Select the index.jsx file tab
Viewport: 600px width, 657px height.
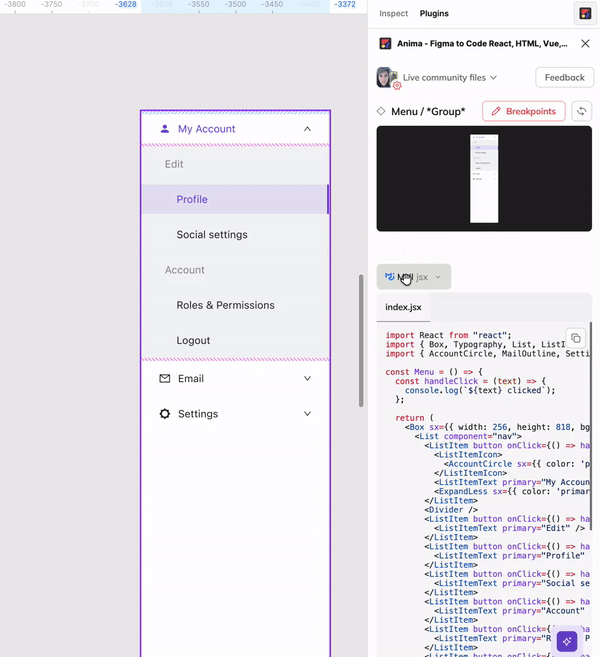click(x=403, y=308)
